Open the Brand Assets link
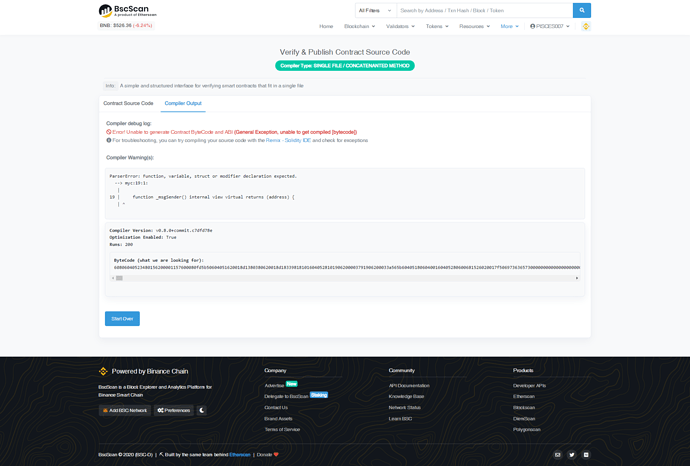Image resolution: width=690 pixels, height=466 pixels. (278, 418)
